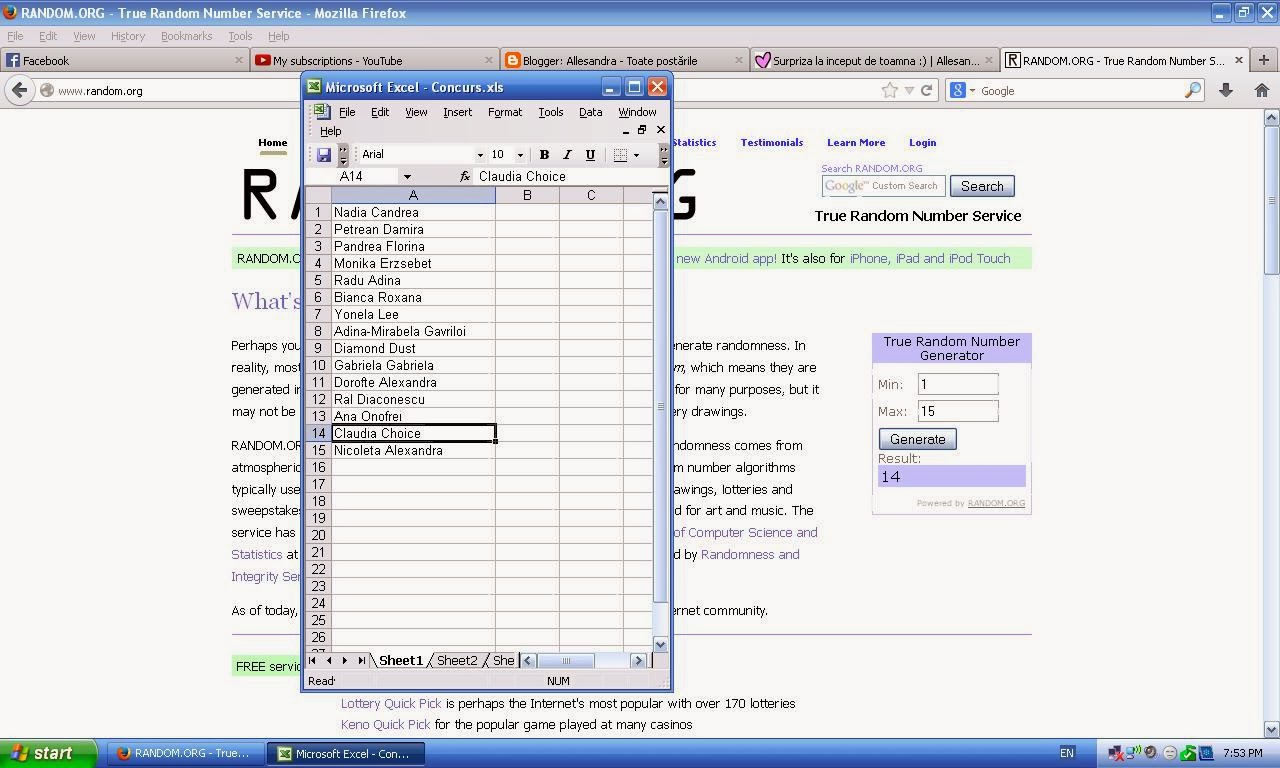Select row 8 header

pyautogui.click(x=318, y=331)
